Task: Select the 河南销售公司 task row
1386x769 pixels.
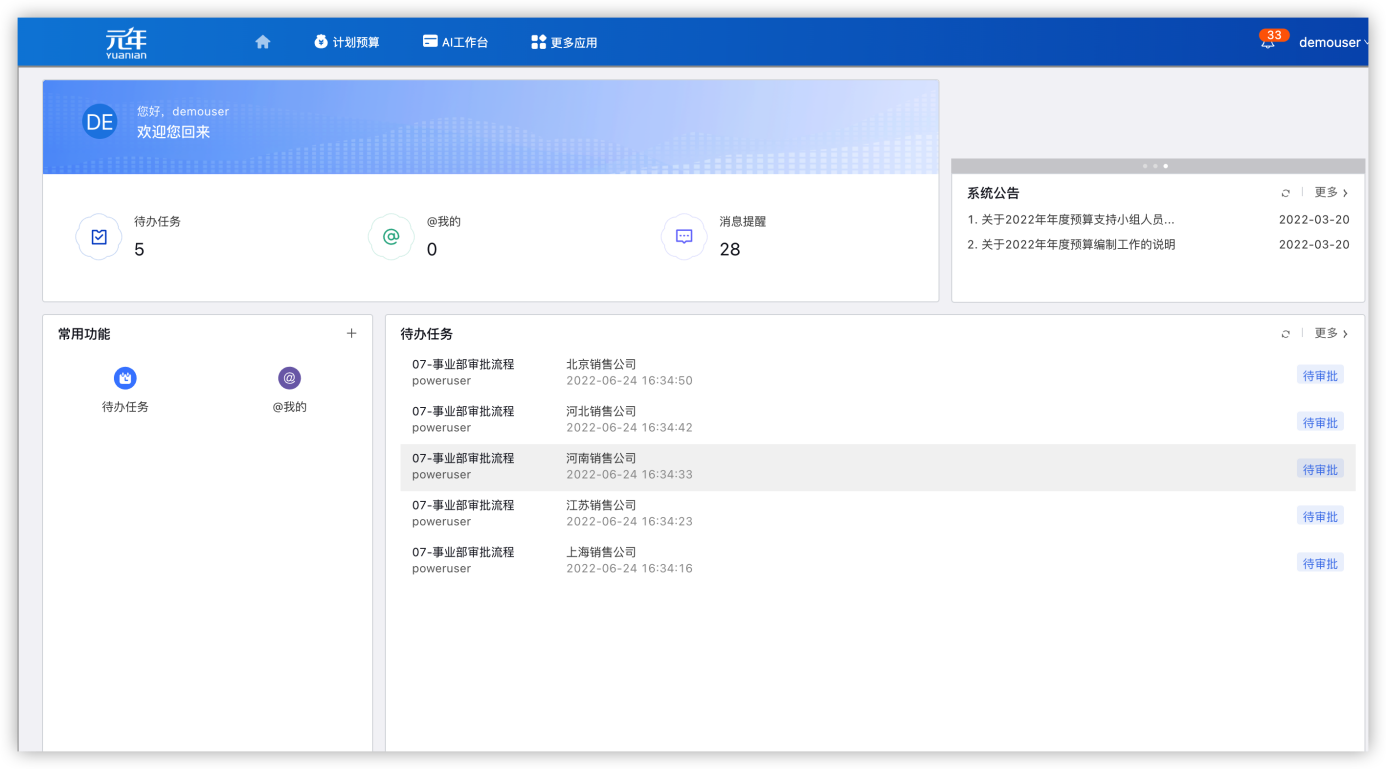Action: pos(877,467)
